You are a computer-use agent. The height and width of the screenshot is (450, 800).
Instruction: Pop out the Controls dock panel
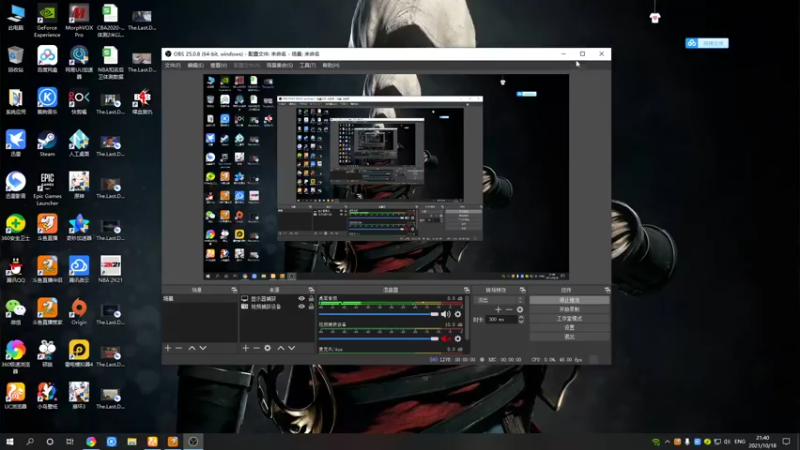pos(607,290)
